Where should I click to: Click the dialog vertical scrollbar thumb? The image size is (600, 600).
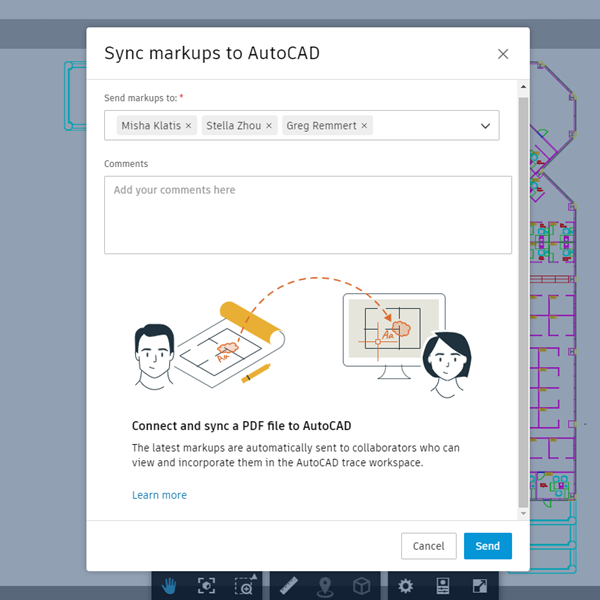[x=523, y=302]
